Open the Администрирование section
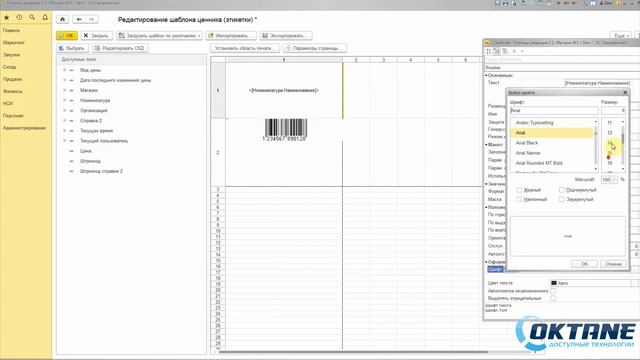The width and height of the screenshot is (640, 360). 24,128
